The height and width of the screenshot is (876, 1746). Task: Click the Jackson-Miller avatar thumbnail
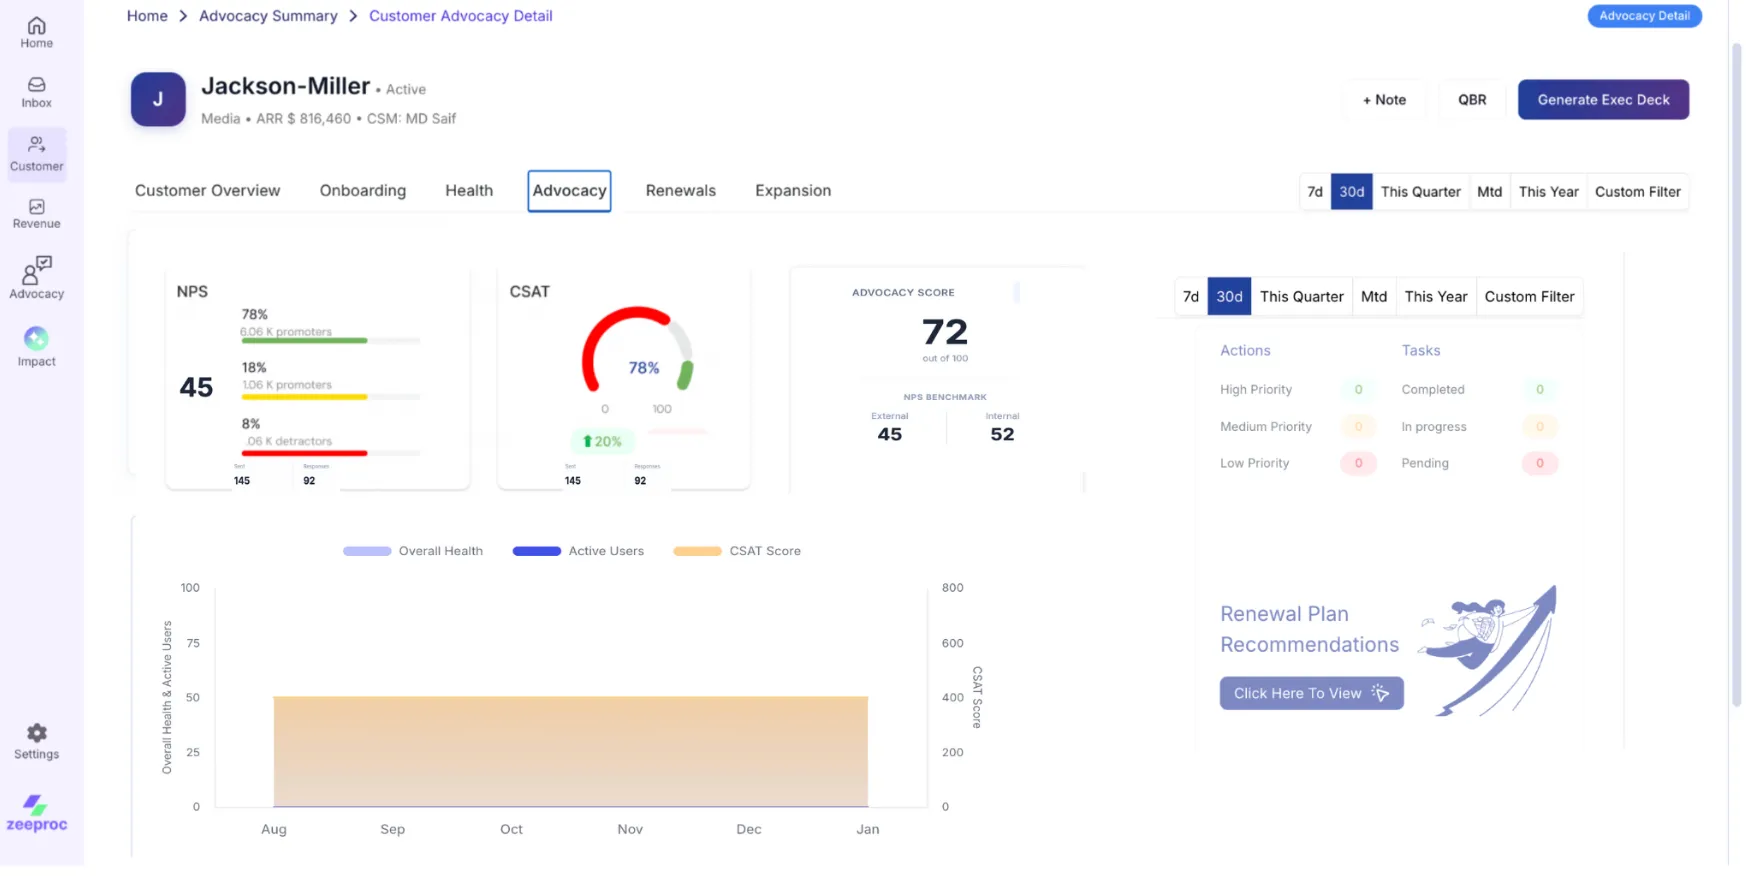point(158,99)
